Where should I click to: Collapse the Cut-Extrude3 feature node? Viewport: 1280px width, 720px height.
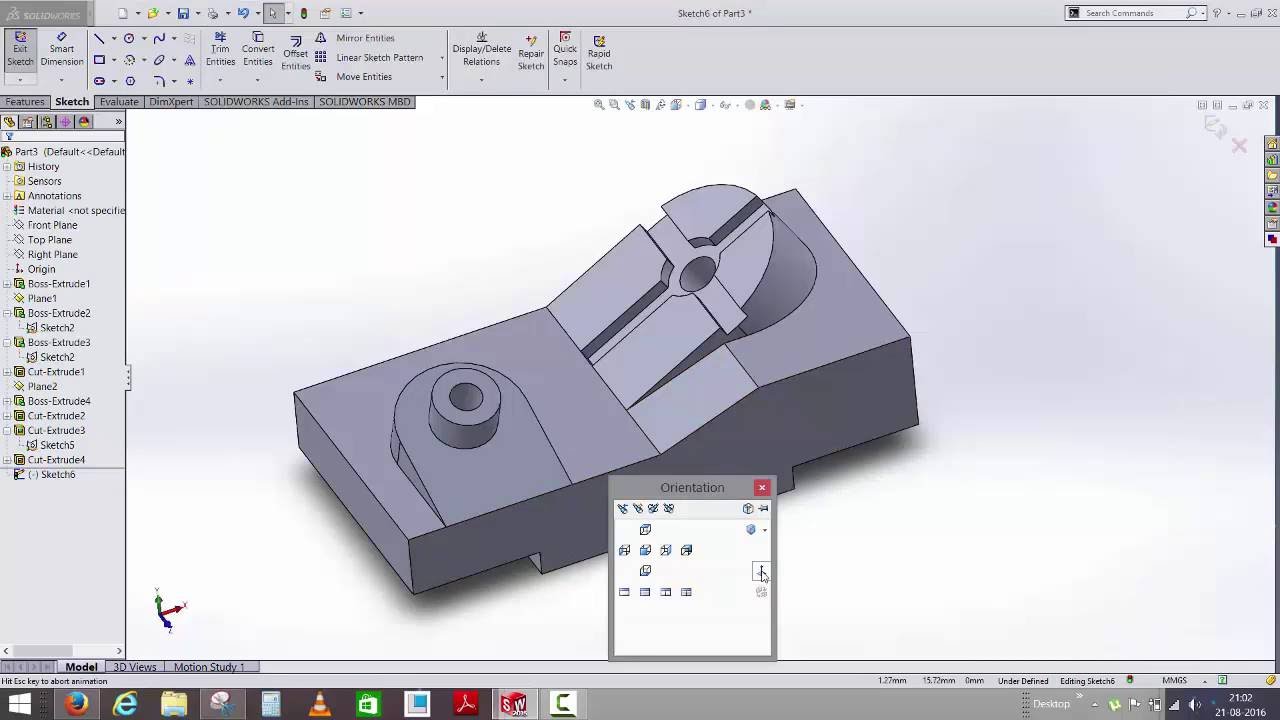point(7,431)
